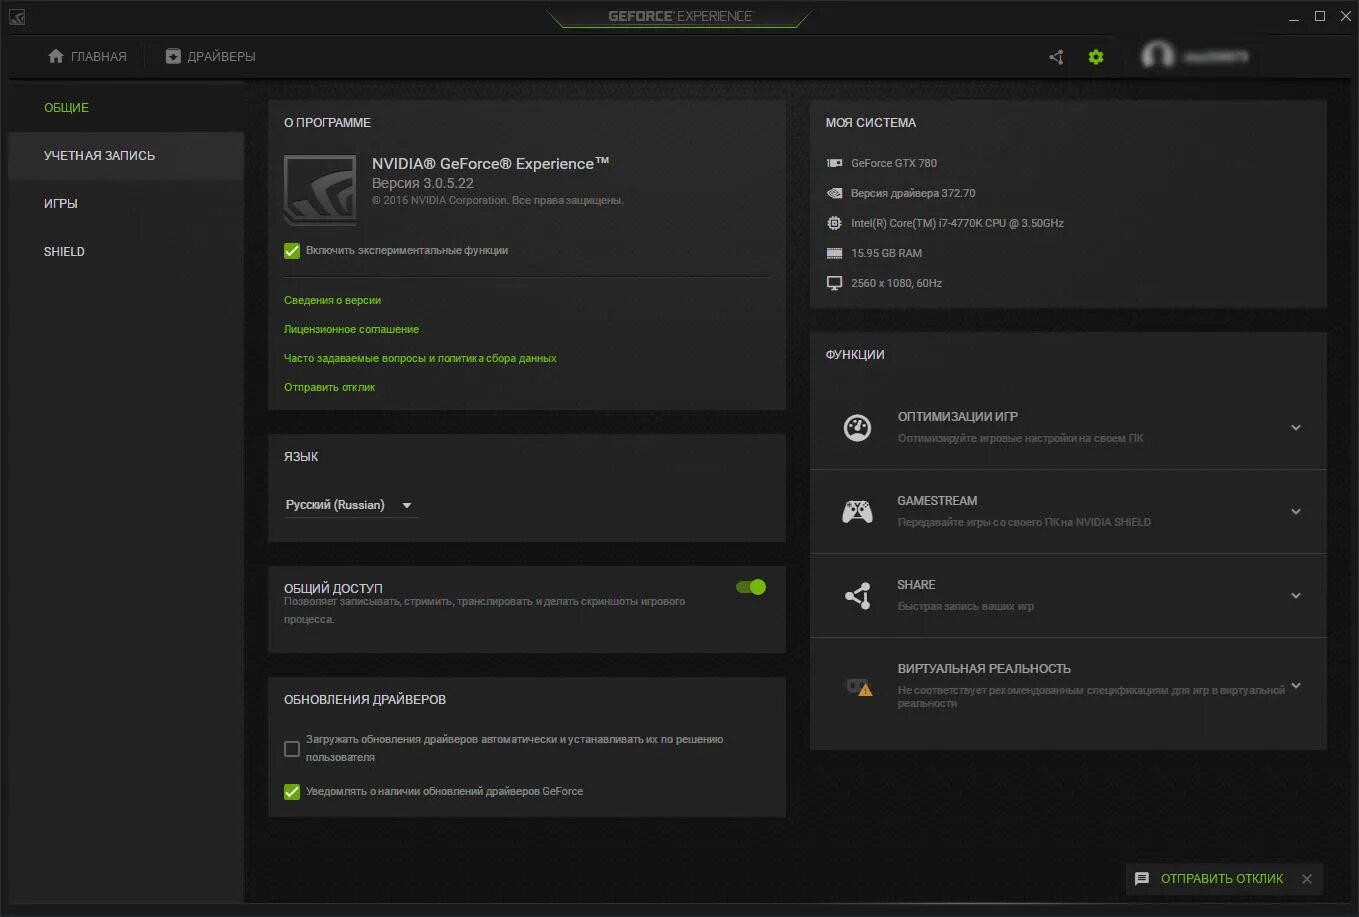Go to the ГЛАВНАЯ tab
The width and height of the screenshot is (1359, 917).
[x=87, y=57]
